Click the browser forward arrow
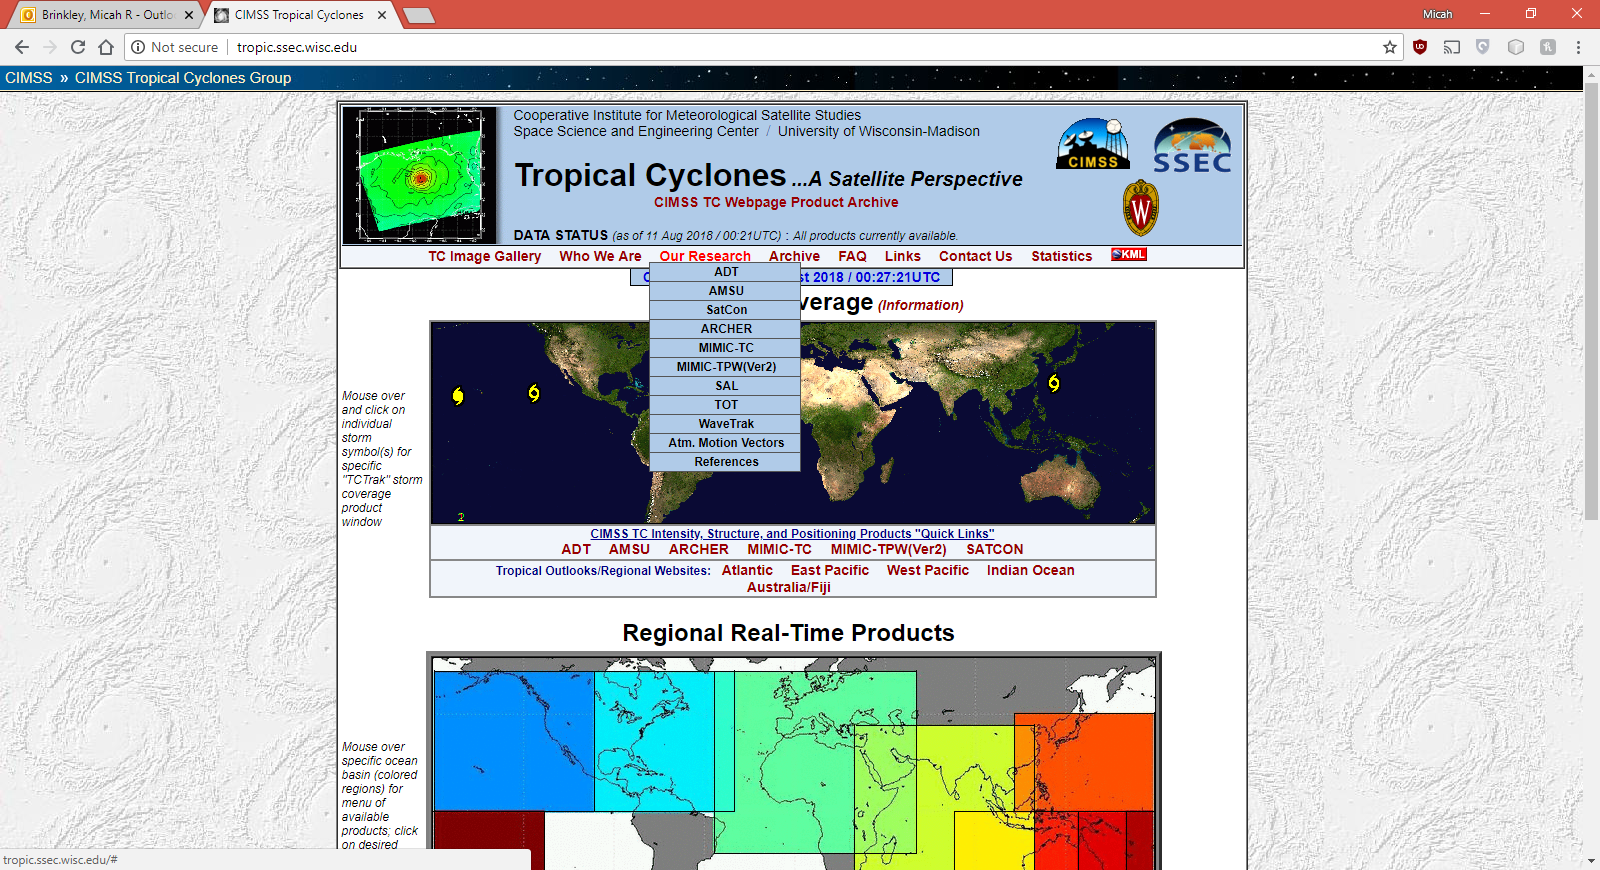1600x870 pixels. coord(50,47)
